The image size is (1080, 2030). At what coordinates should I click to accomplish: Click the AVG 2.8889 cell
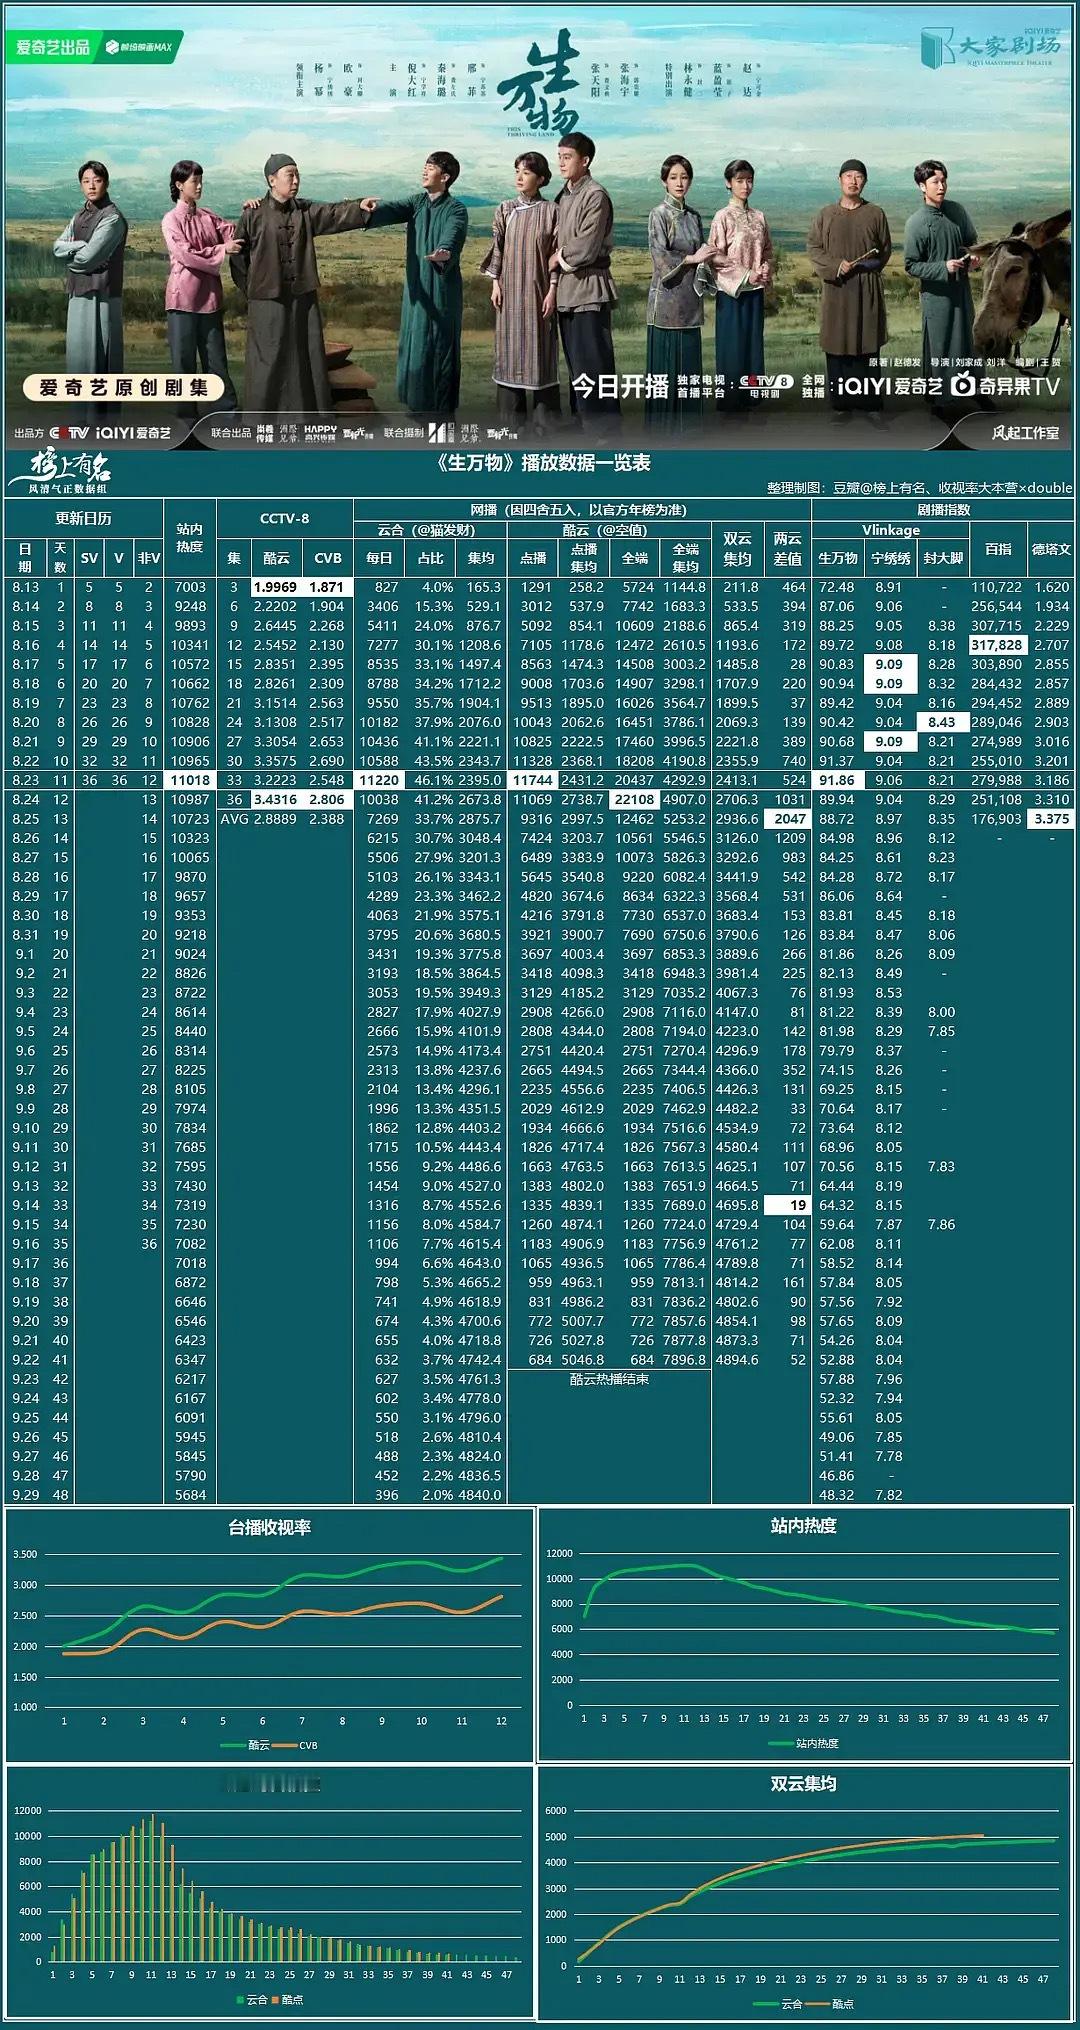pyautogui.click(x=259, y=818)
